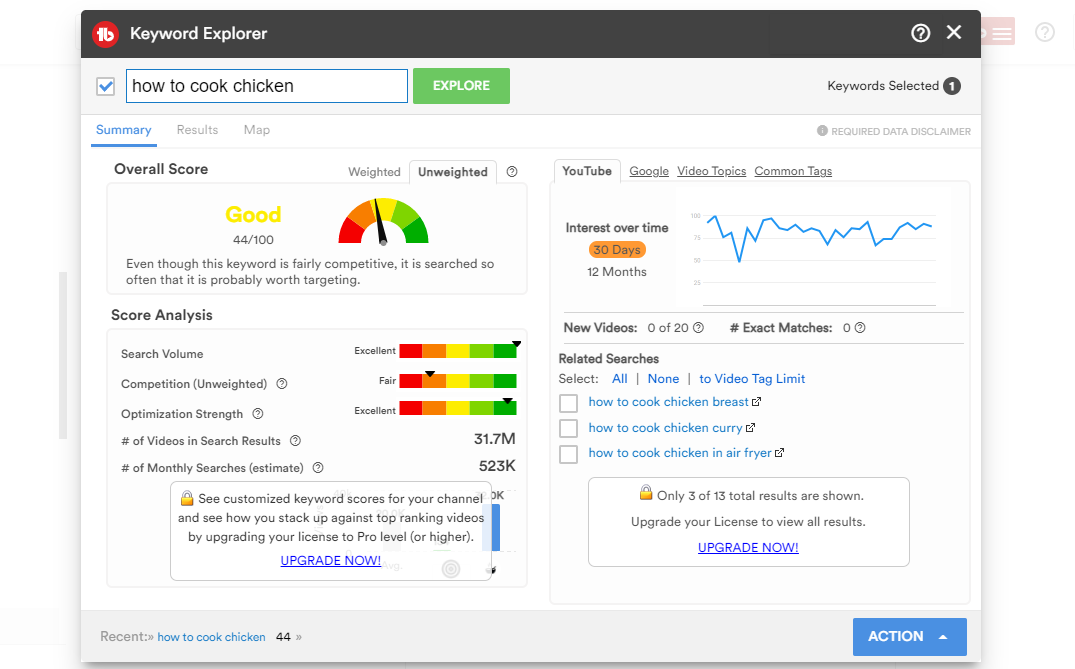Click help icon for Monthly Searches estimate

[318, 468]
